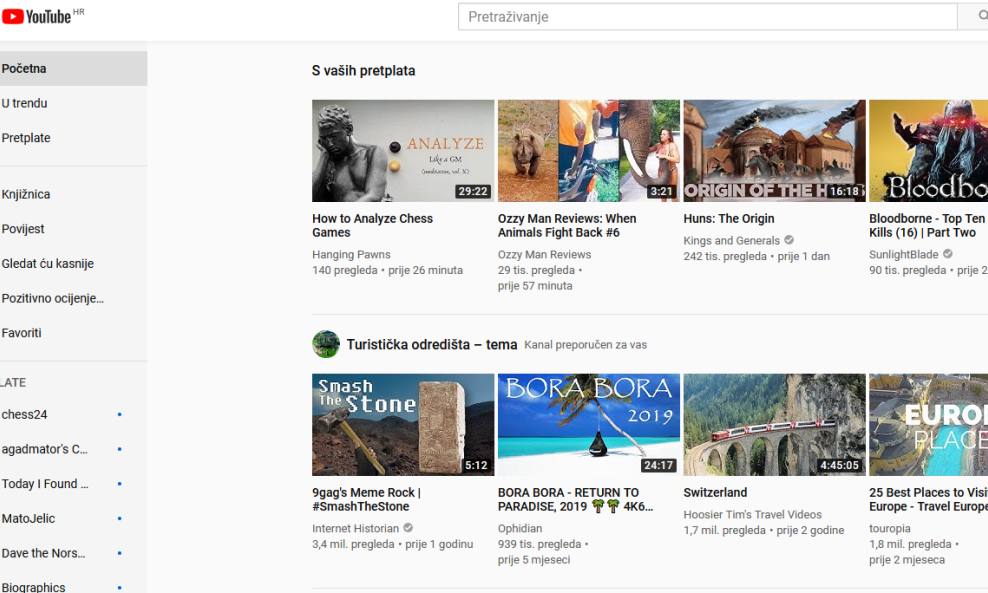The width and height of the screenshot is (988, 593).
Task: Go to Pretplate in sidebar
Action: pos(26,138)
